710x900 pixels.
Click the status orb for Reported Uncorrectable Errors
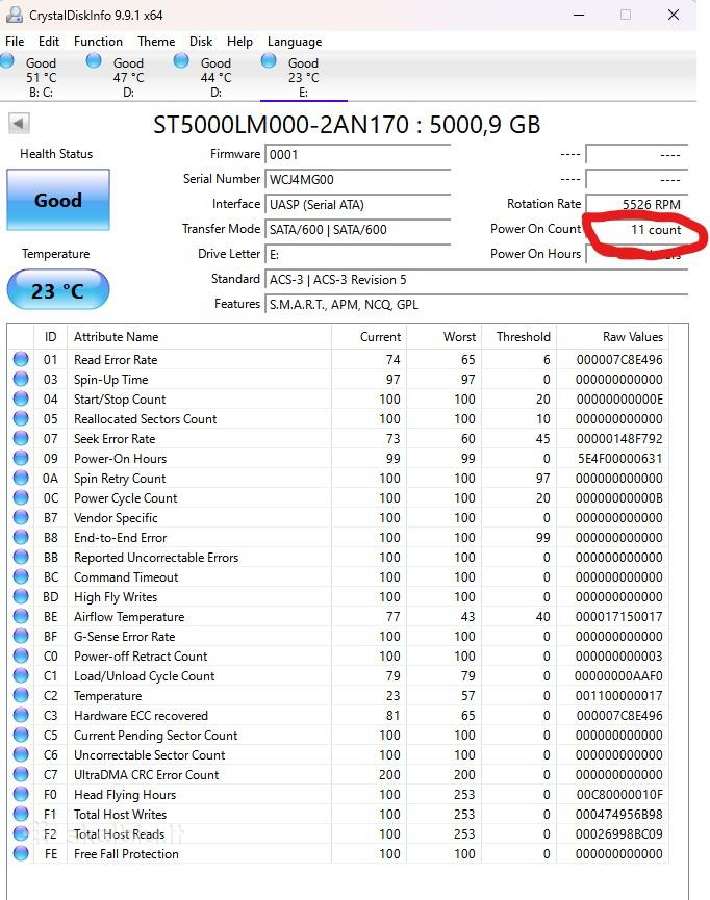tap(21, 557)
